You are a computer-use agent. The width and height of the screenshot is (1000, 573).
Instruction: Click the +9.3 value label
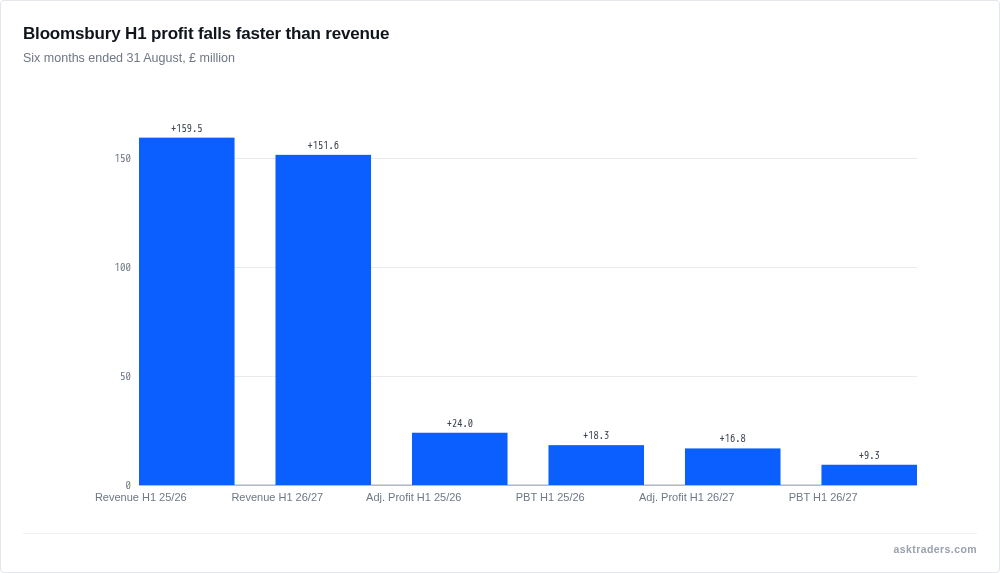pos(869,456)
